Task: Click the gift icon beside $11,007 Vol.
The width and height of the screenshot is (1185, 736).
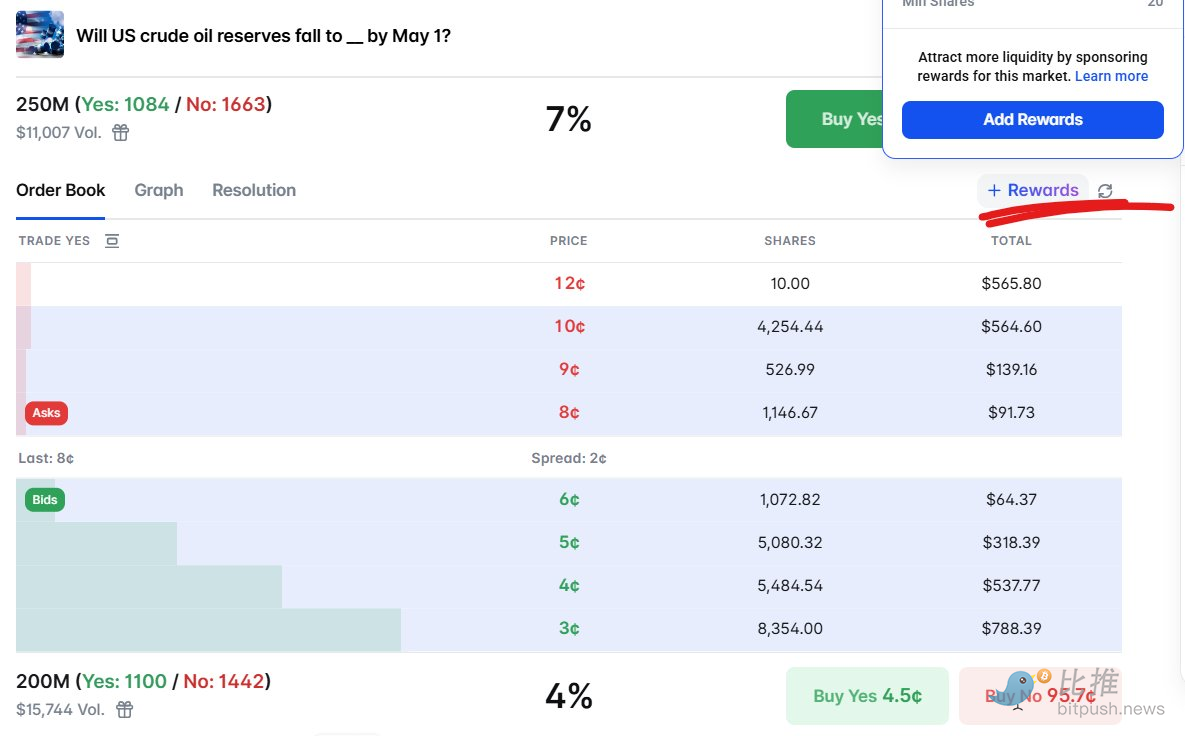Action: tap(120, 132)
